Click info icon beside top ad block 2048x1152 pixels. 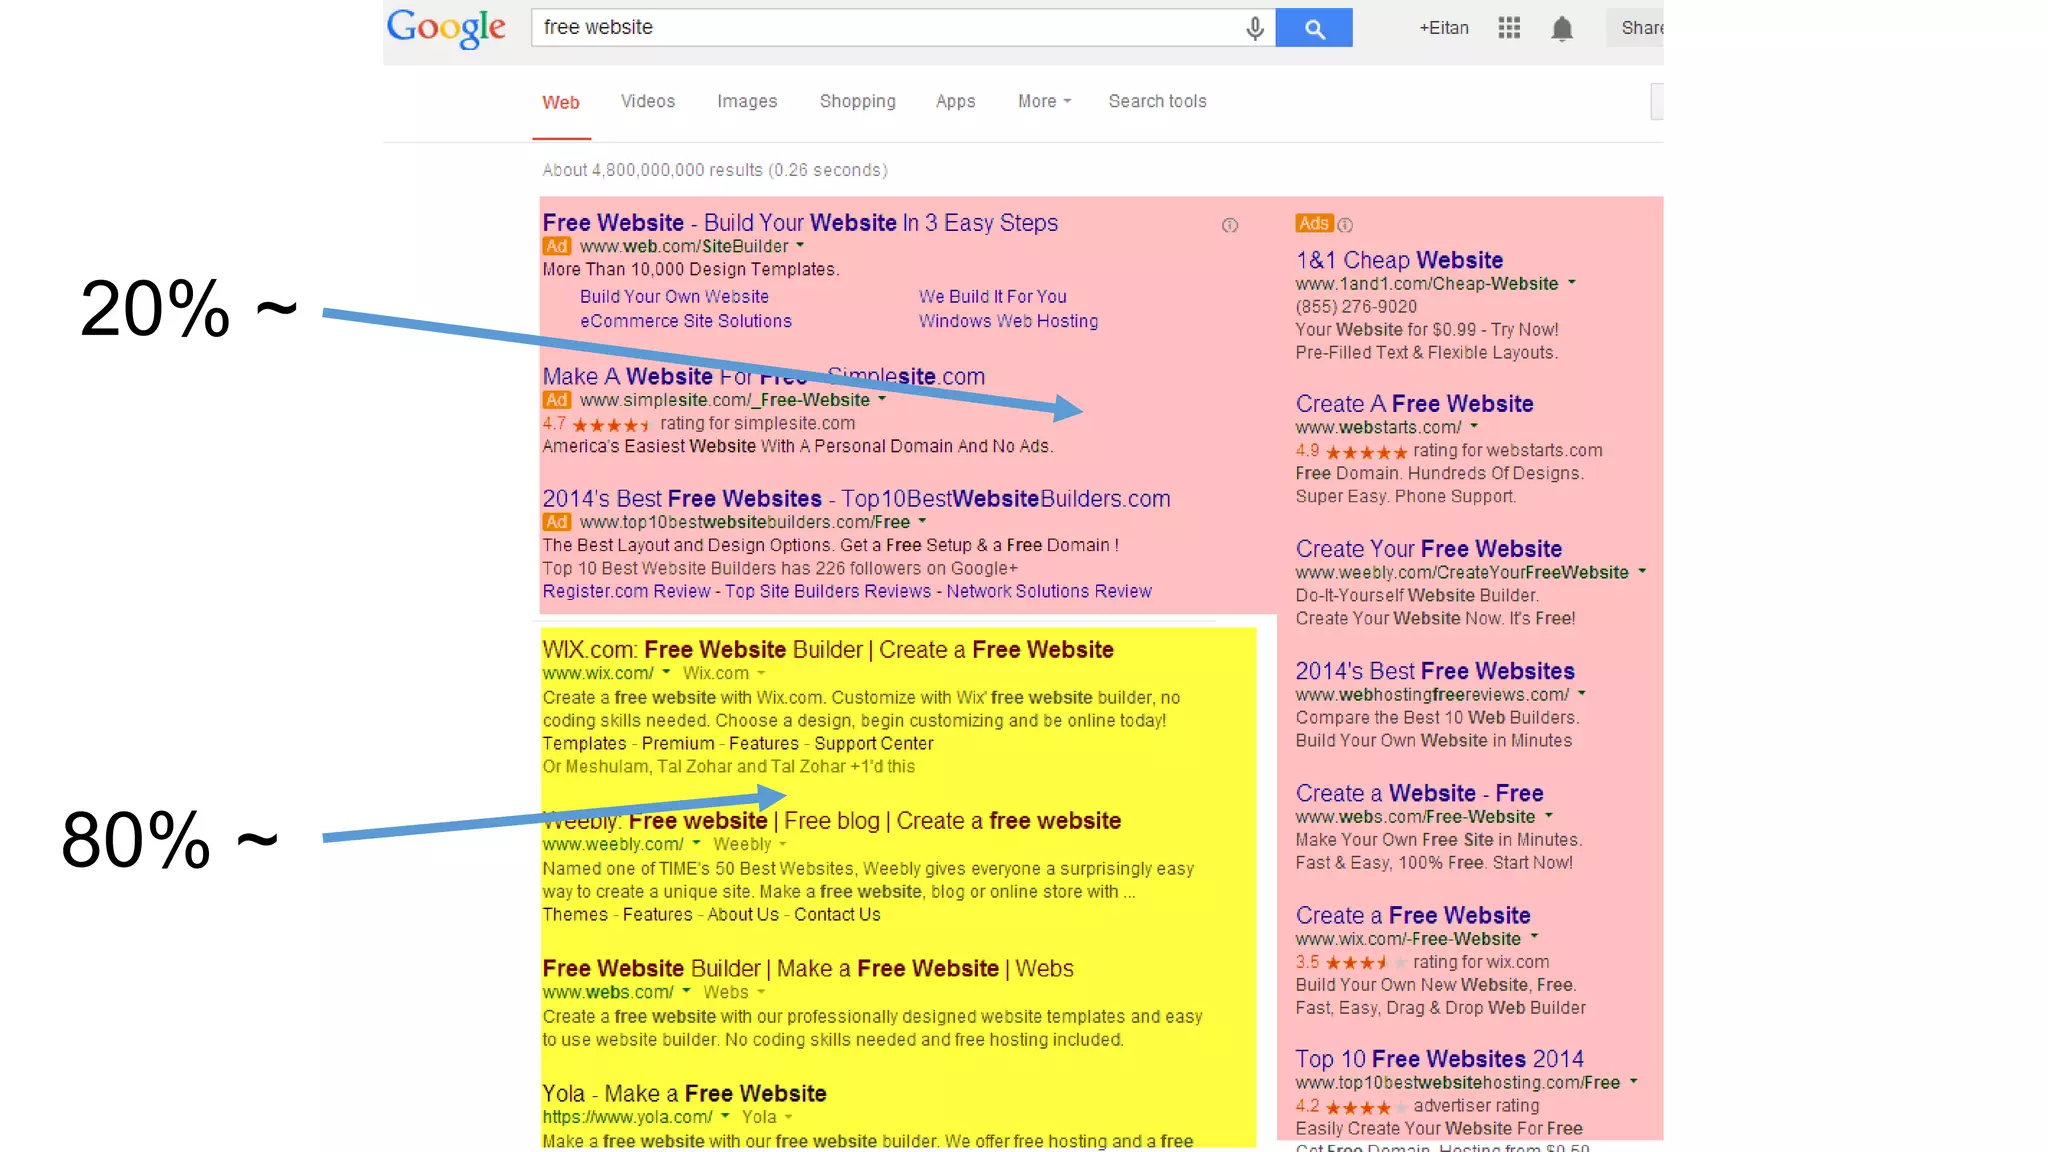pyautogui.click(x=1230, y=225)
